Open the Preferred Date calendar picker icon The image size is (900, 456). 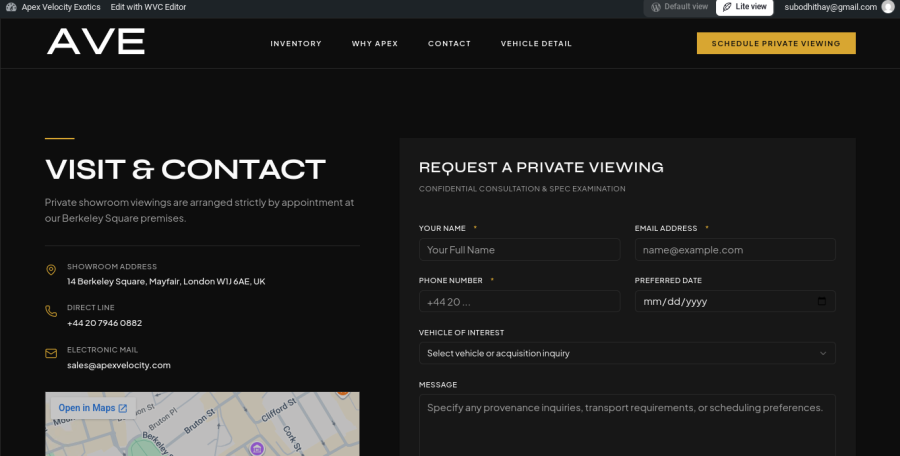coord(821,301)
